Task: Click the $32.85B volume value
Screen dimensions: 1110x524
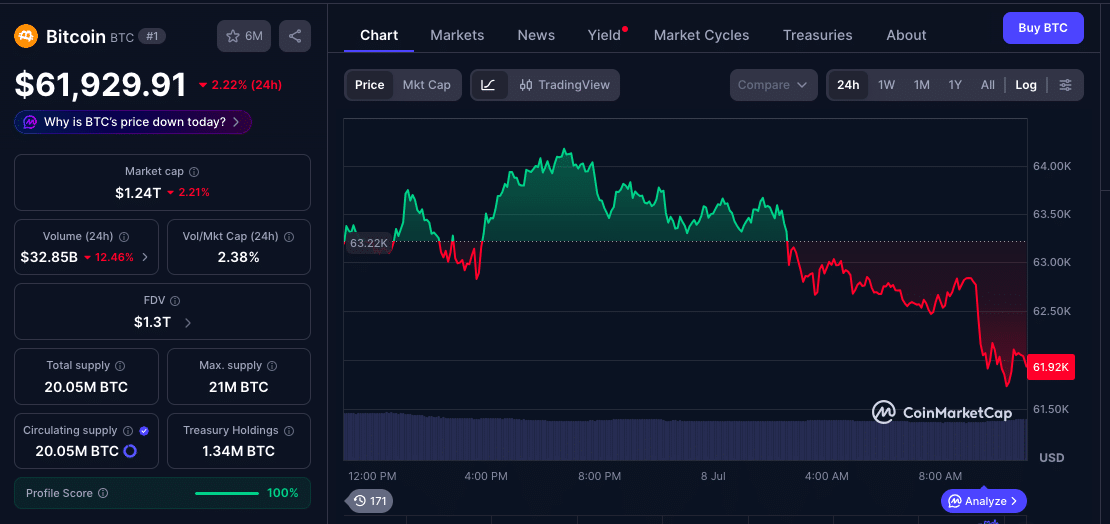Action: (49, 257)
